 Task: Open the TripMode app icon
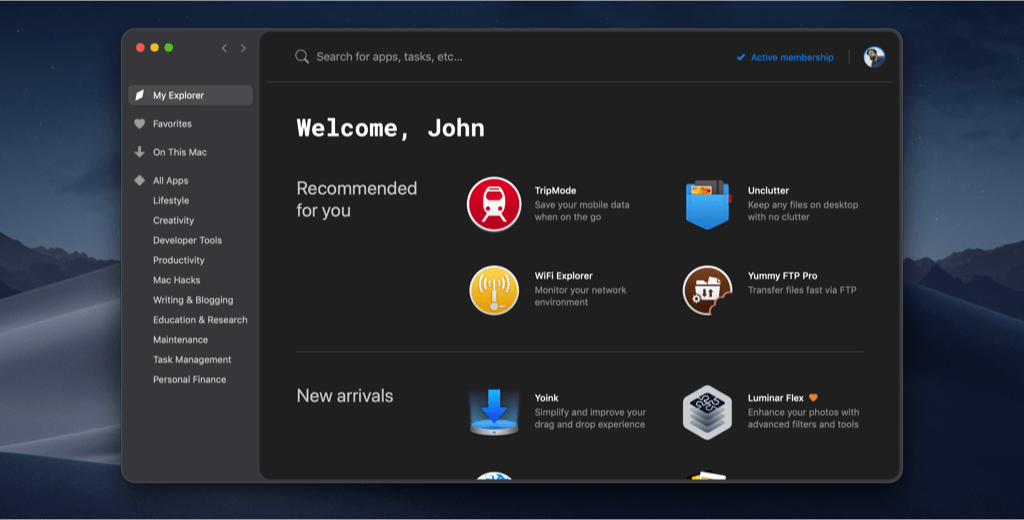tap(494, 204)
